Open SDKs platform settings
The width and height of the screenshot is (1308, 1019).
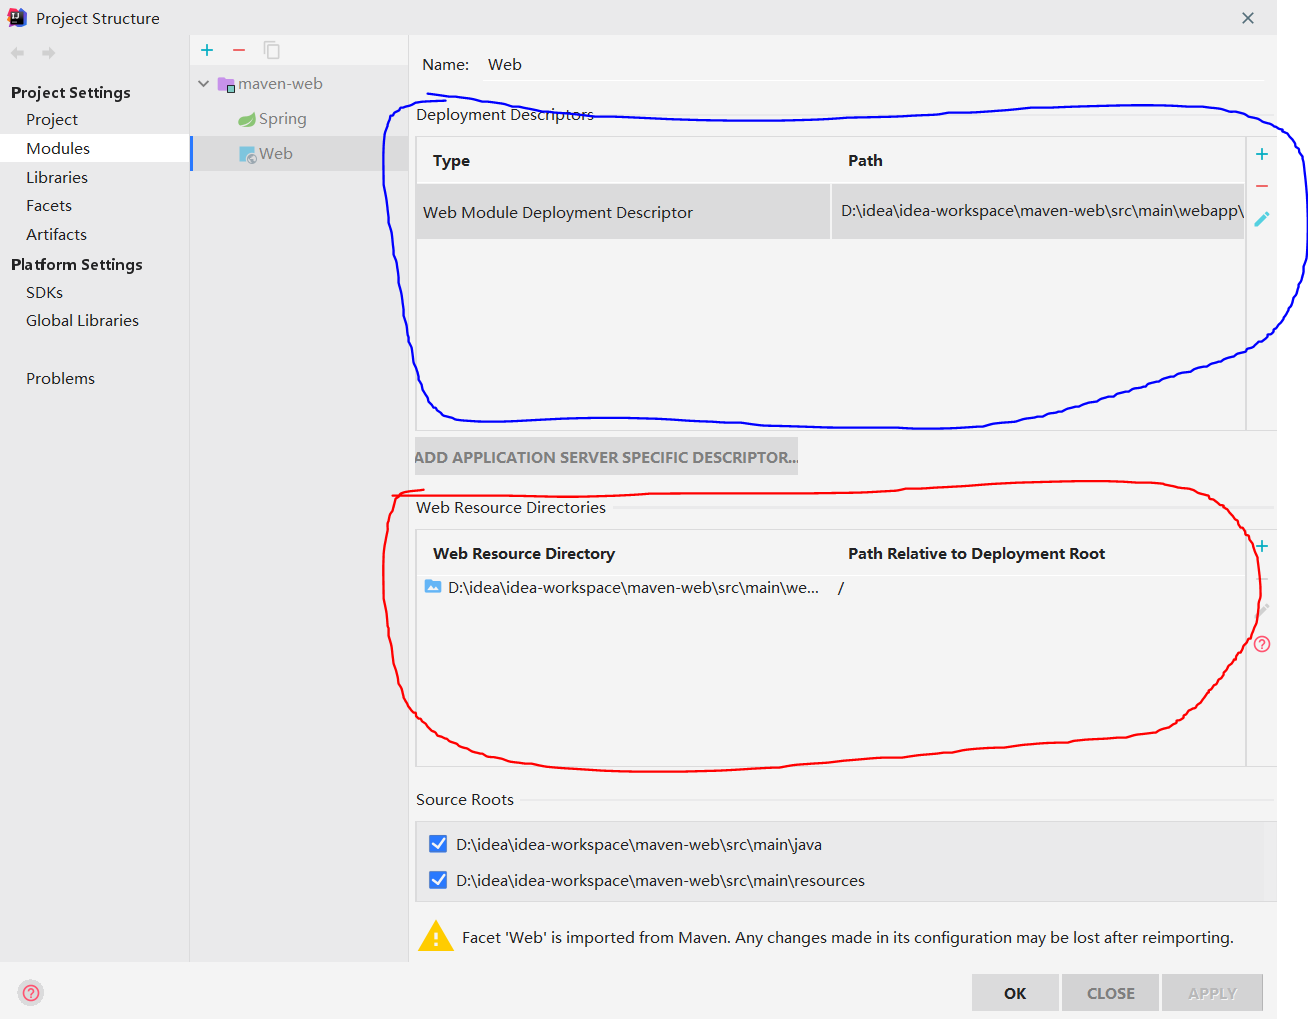coord(44,293)
